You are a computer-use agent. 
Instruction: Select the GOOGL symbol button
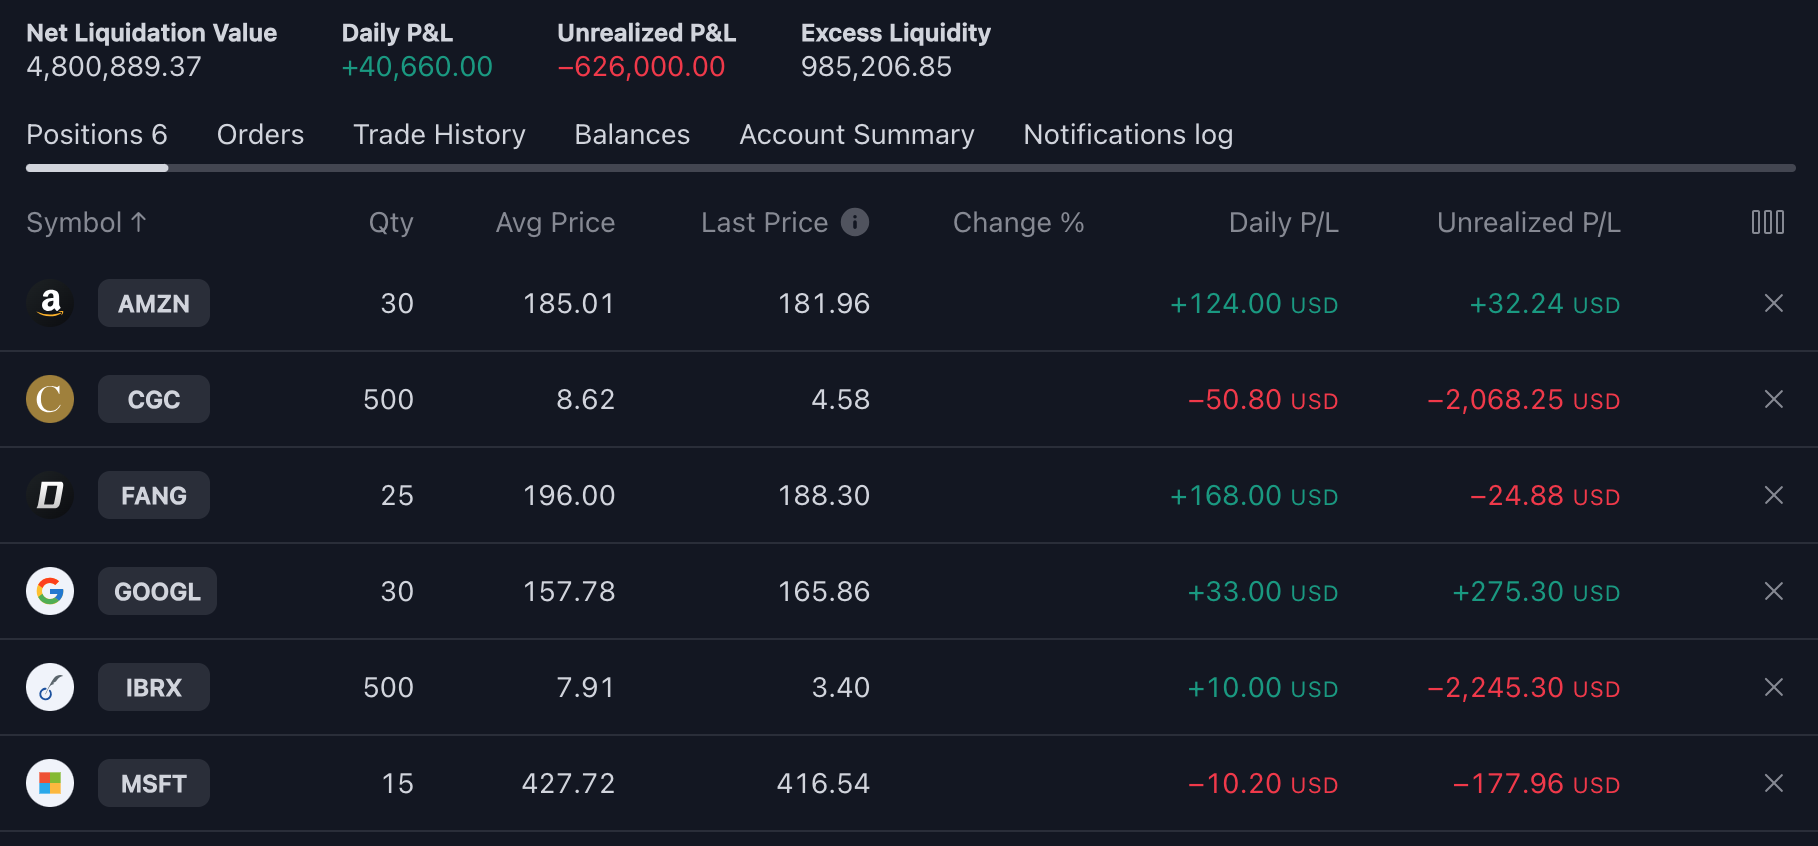[157, 591]
